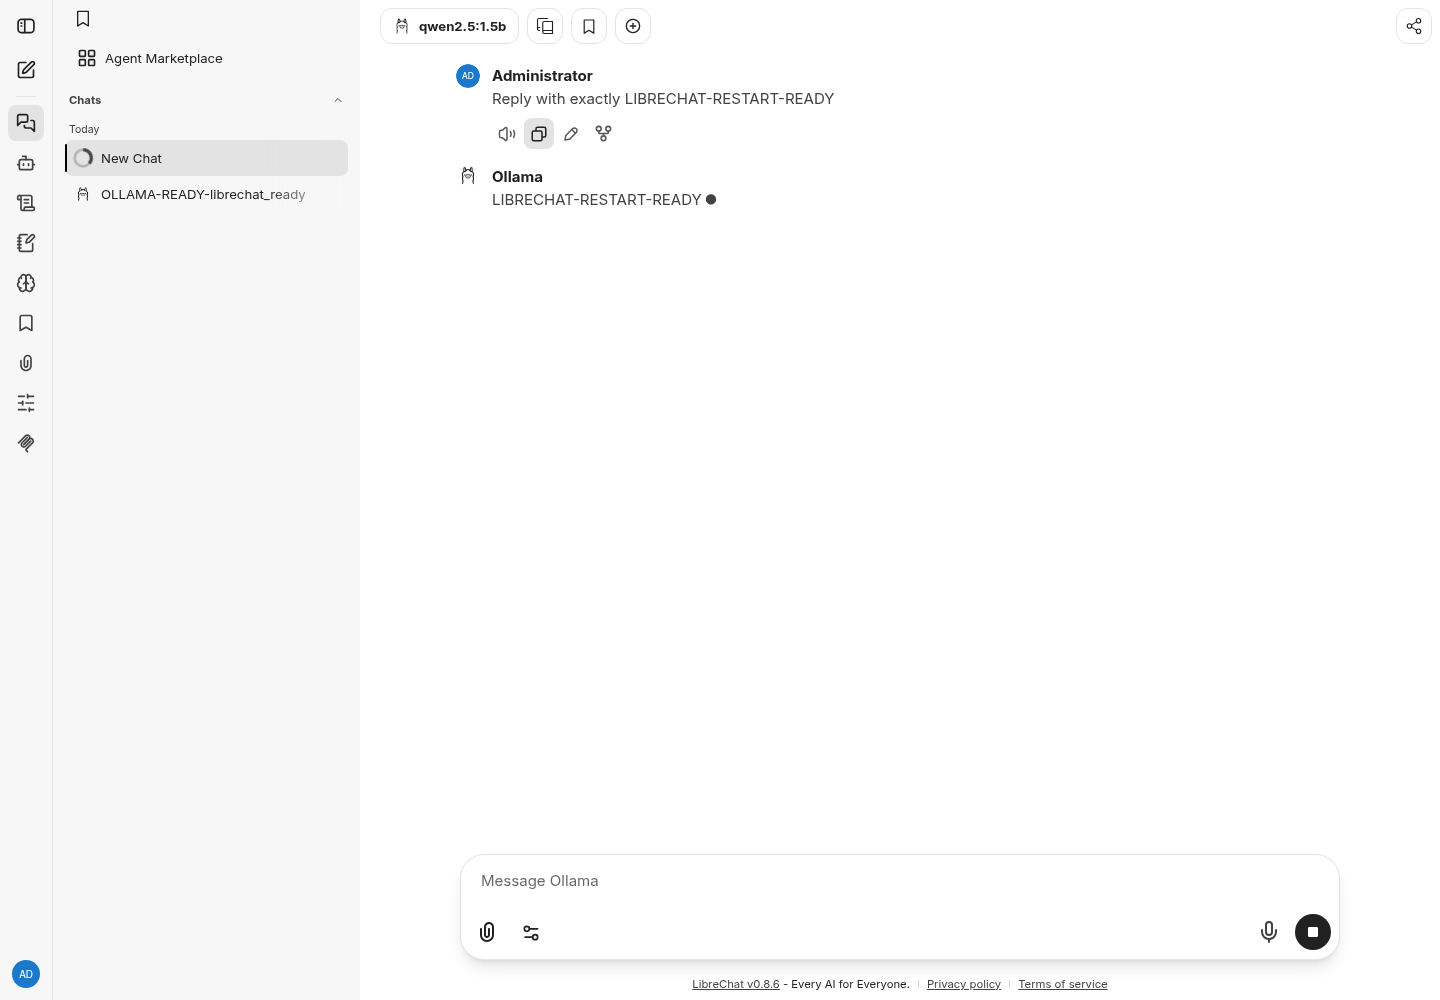1440x1000 pixels.
Task: Stop the response generation
Action: [x=1313, y=932]
